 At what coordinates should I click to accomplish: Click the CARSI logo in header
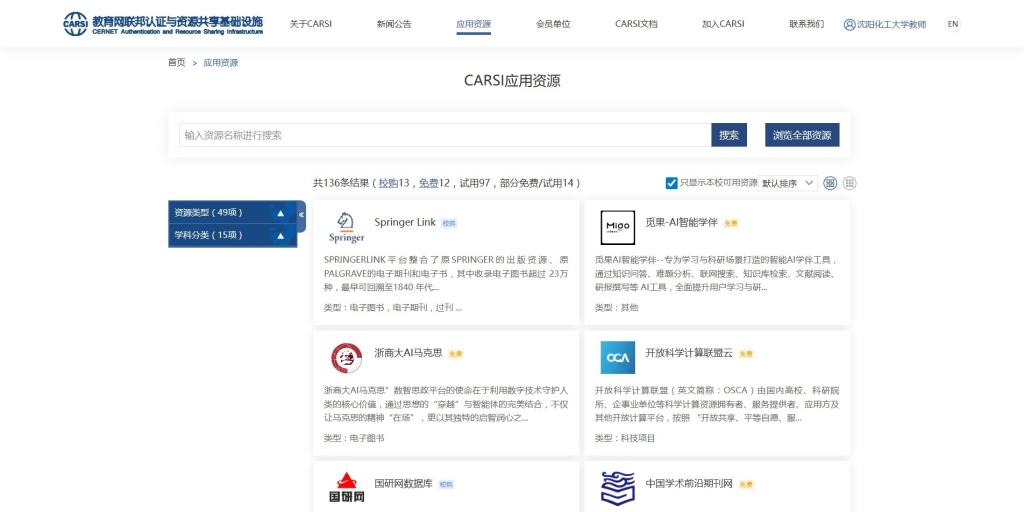pyautogui.click(x=163, y=24)
